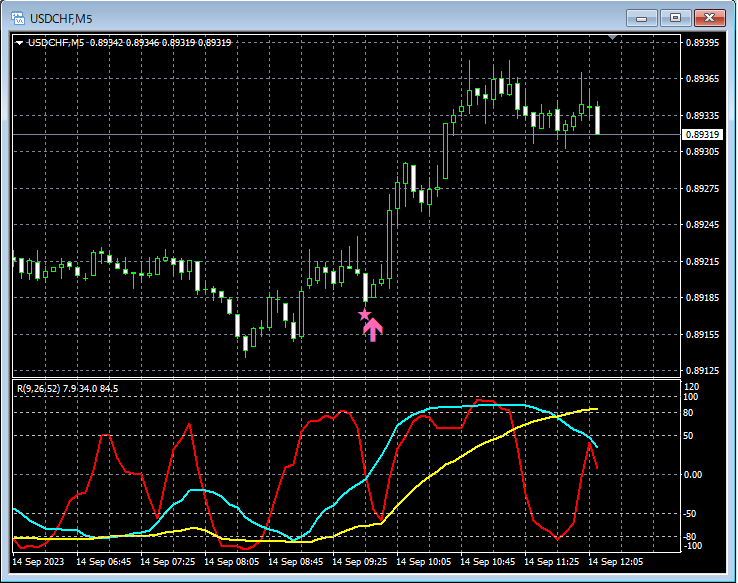This screenshot has height=583, width=738.
Task: Click the 14 Sep 10:05 time label
Action: (424, 562)
